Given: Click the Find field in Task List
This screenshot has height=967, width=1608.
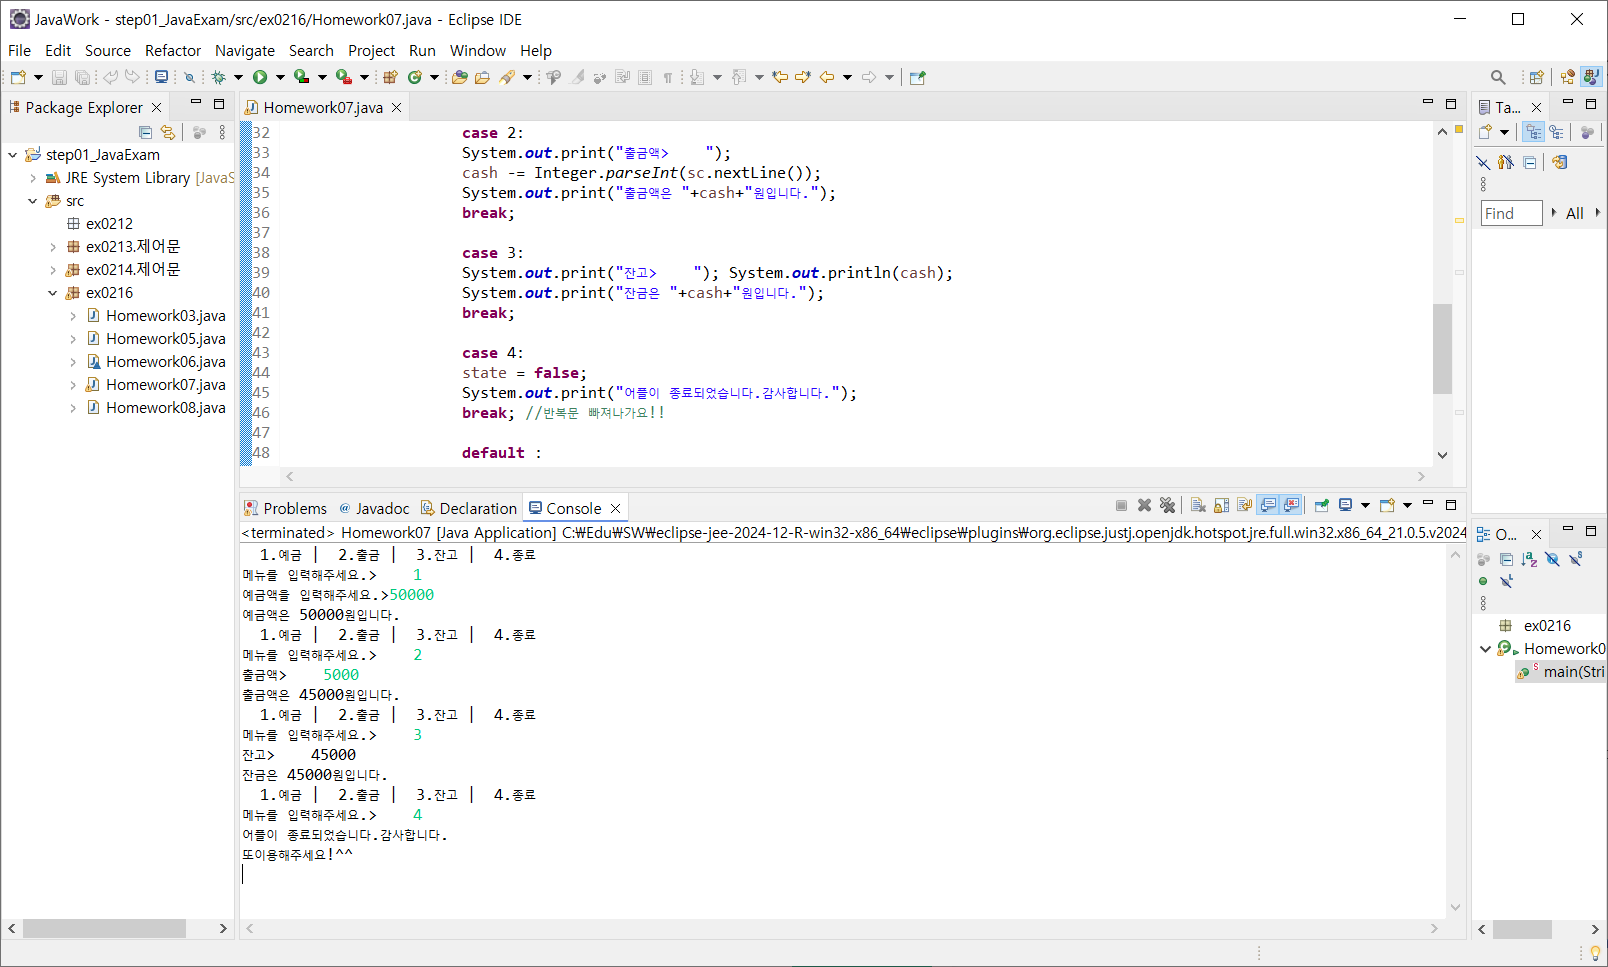Looking at the screenshot, I should [1512, 213].
